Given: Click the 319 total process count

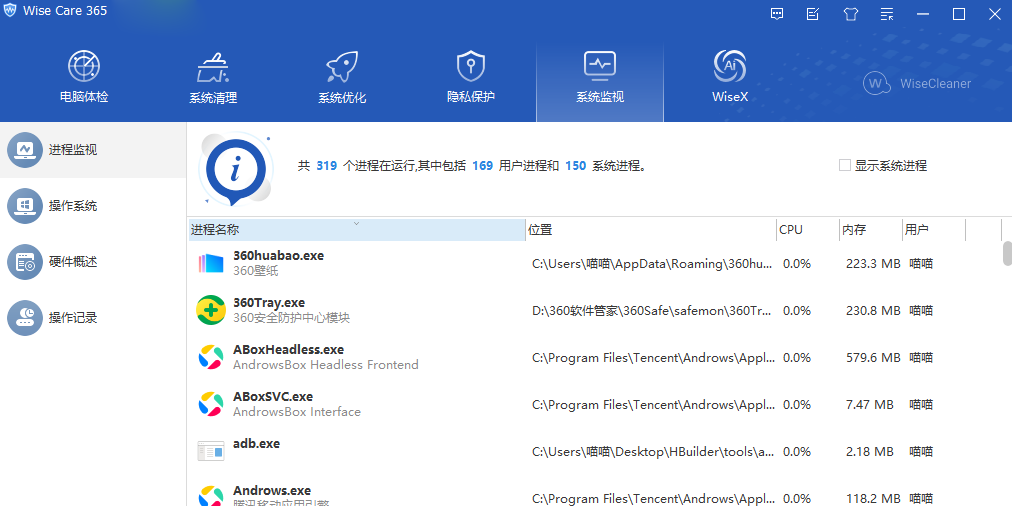Looking at the screenshot, I should (327, 166).
